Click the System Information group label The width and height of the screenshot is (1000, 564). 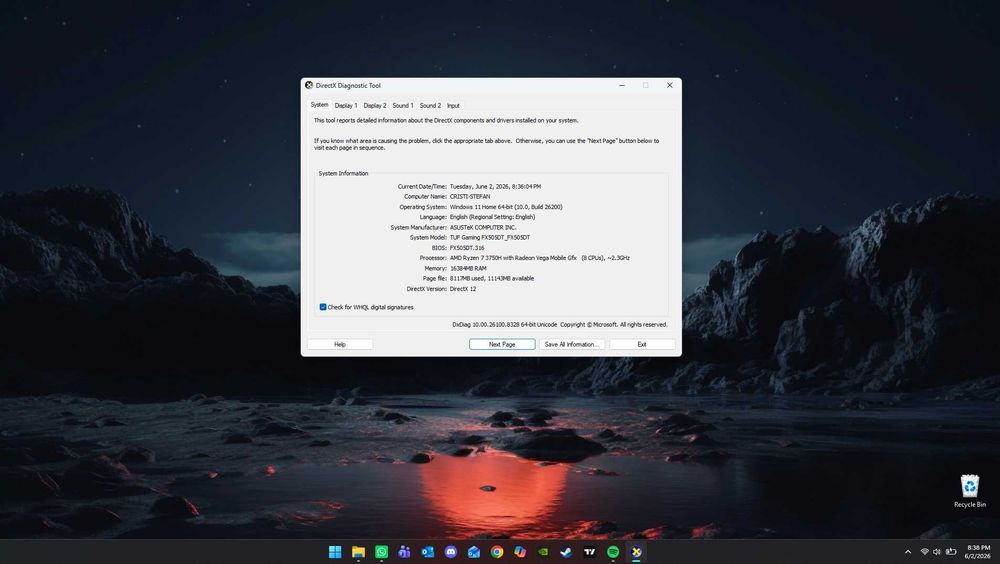click(x=343, y=173)
